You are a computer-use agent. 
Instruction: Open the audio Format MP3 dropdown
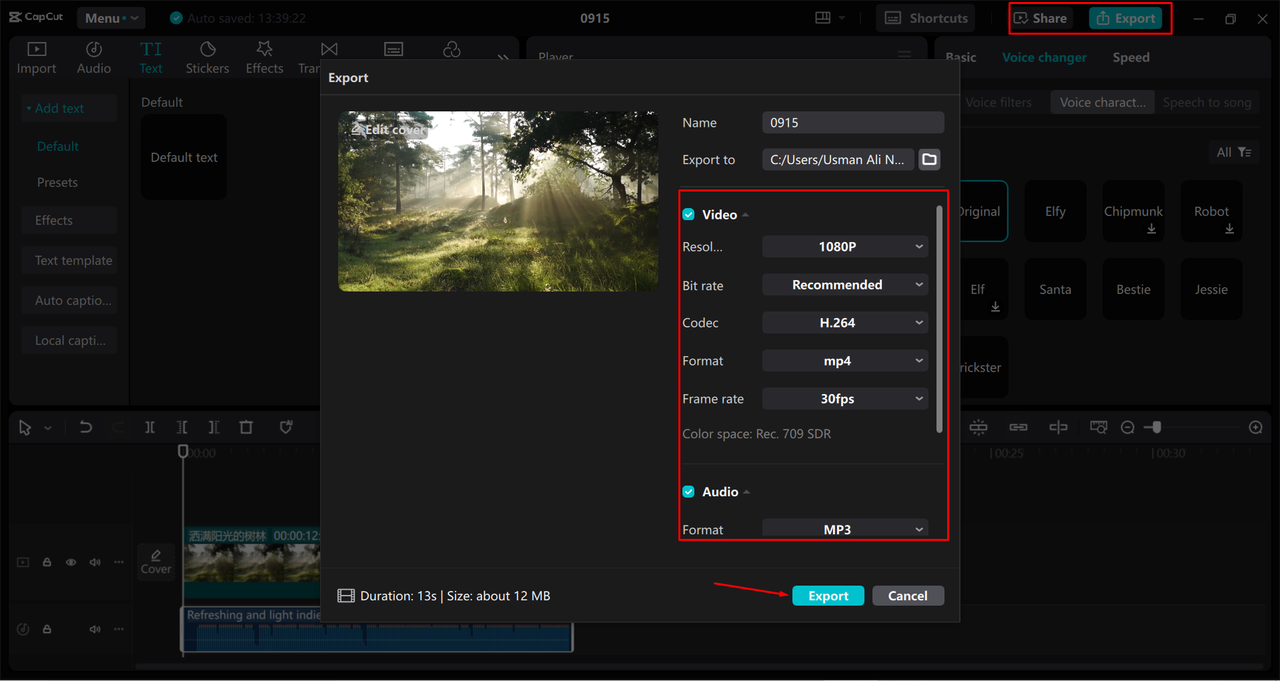845,529
